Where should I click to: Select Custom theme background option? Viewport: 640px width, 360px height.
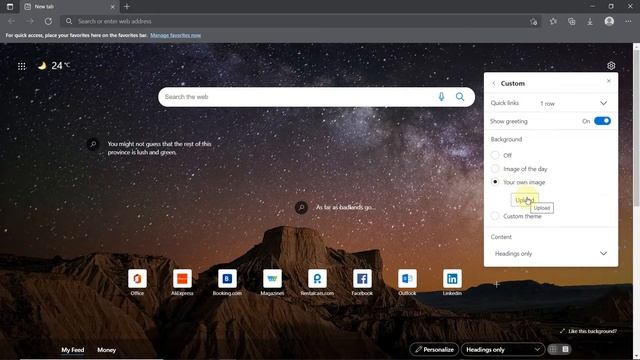click(x=495, y=216)
